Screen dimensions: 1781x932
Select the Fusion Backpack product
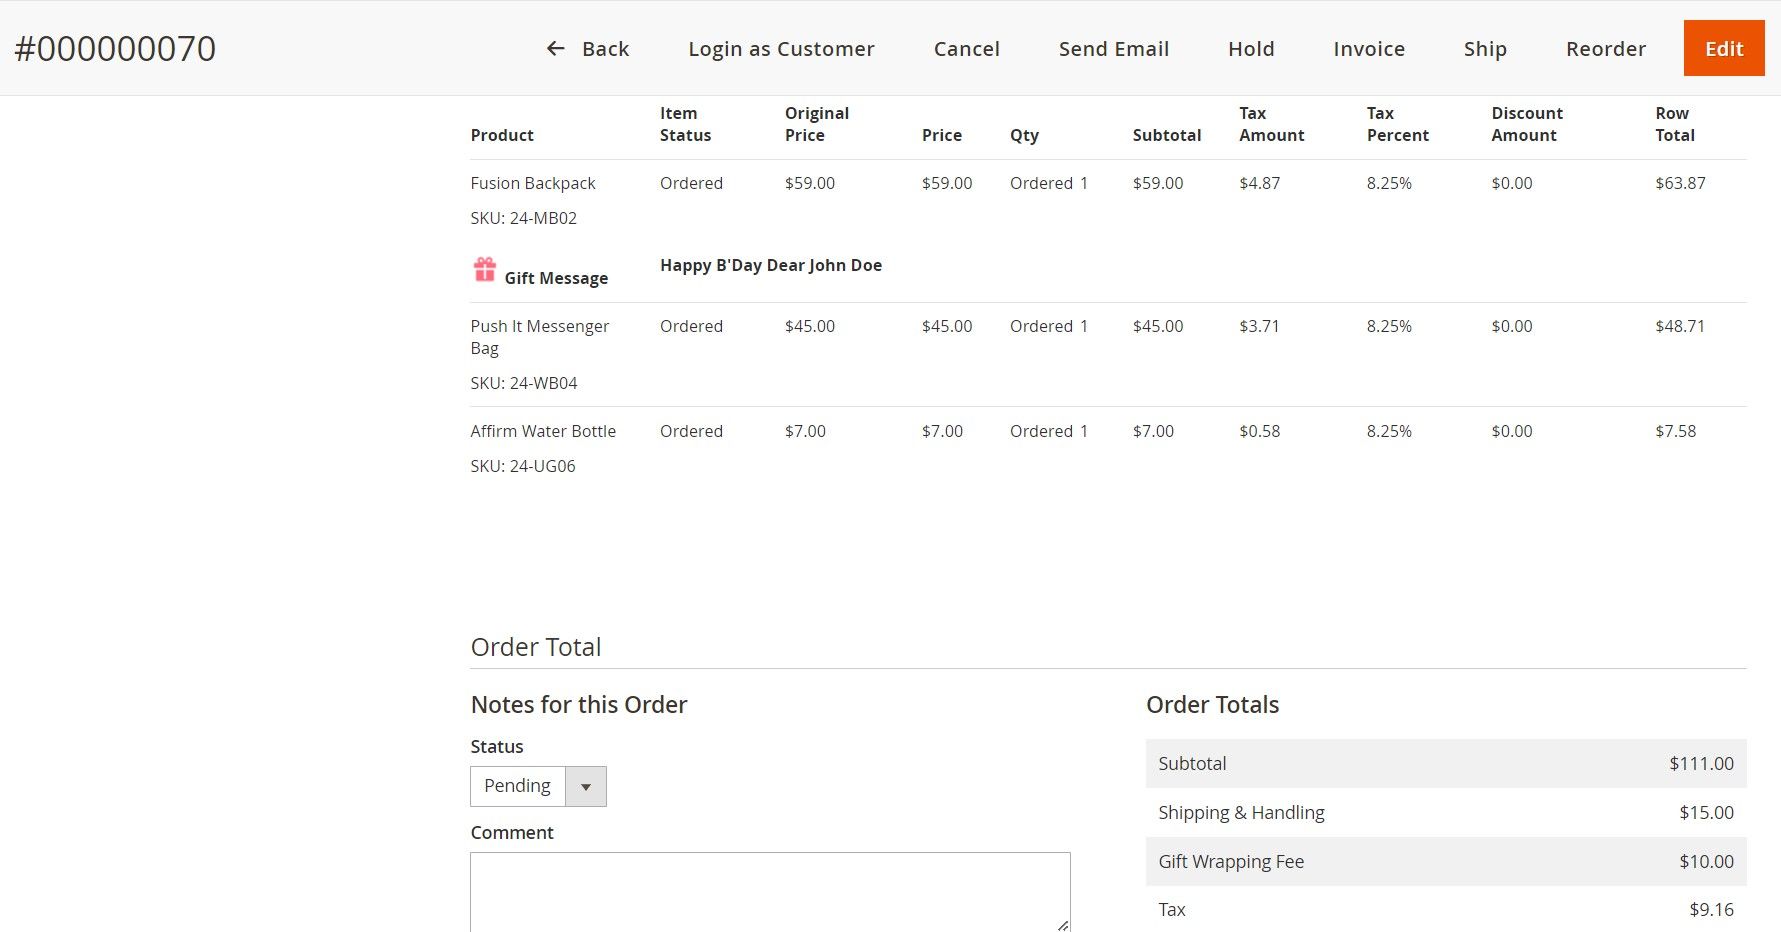tap(533, 183)
